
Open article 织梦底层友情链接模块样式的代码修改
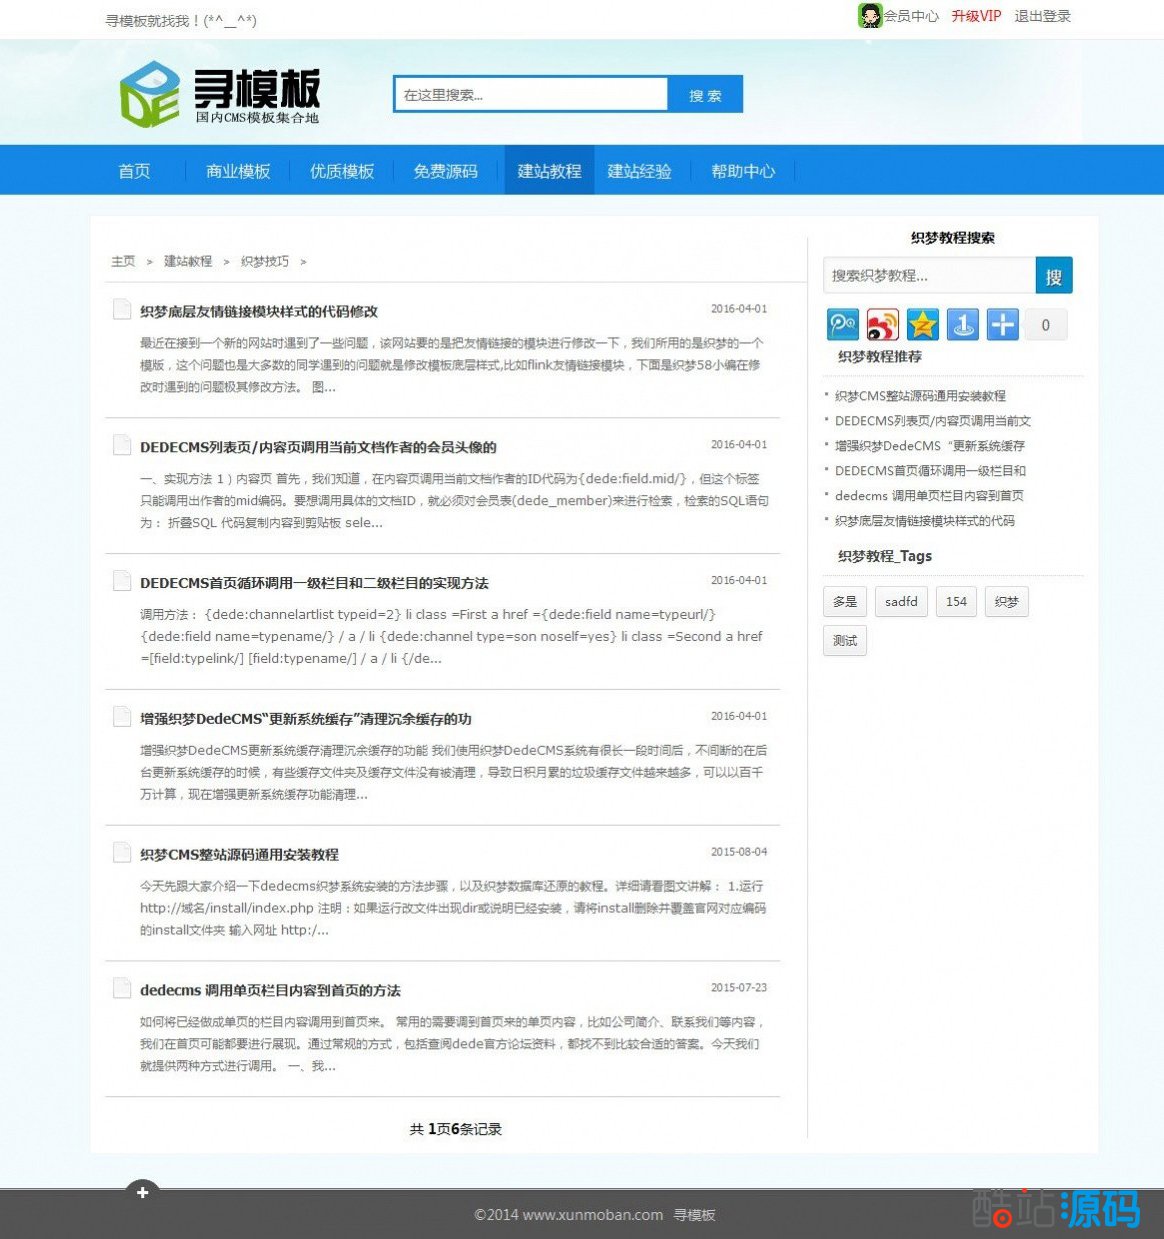259,311
